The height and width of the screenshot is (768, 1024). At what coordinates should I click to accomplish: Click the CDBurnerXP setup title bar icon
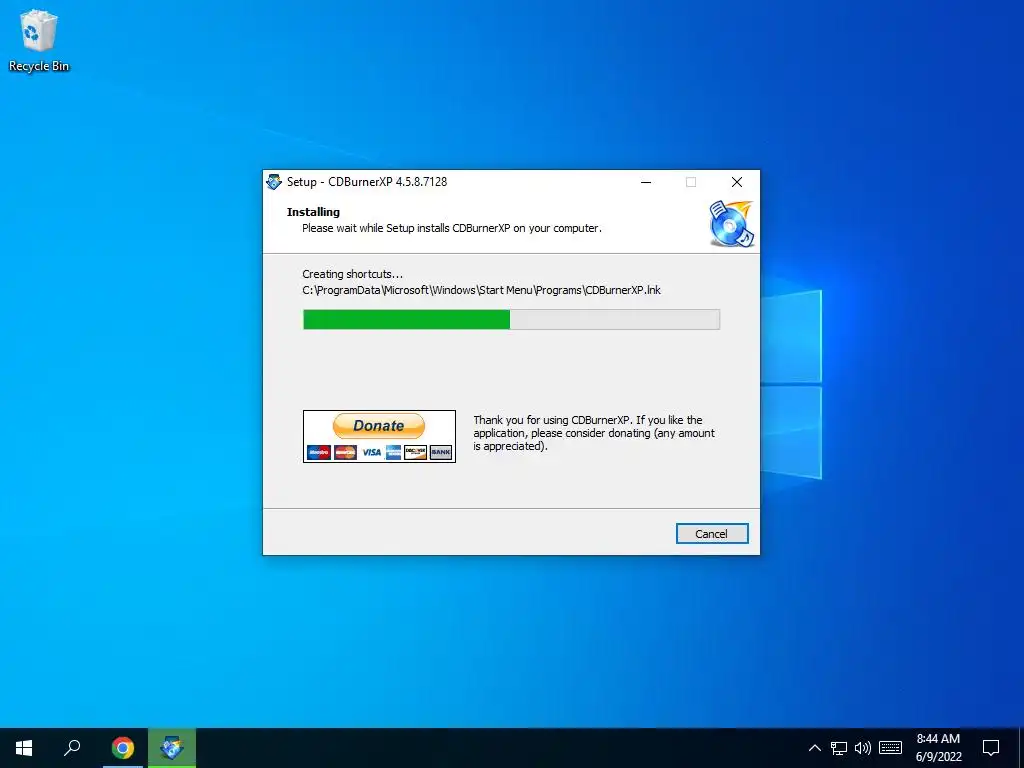point(274,182)
